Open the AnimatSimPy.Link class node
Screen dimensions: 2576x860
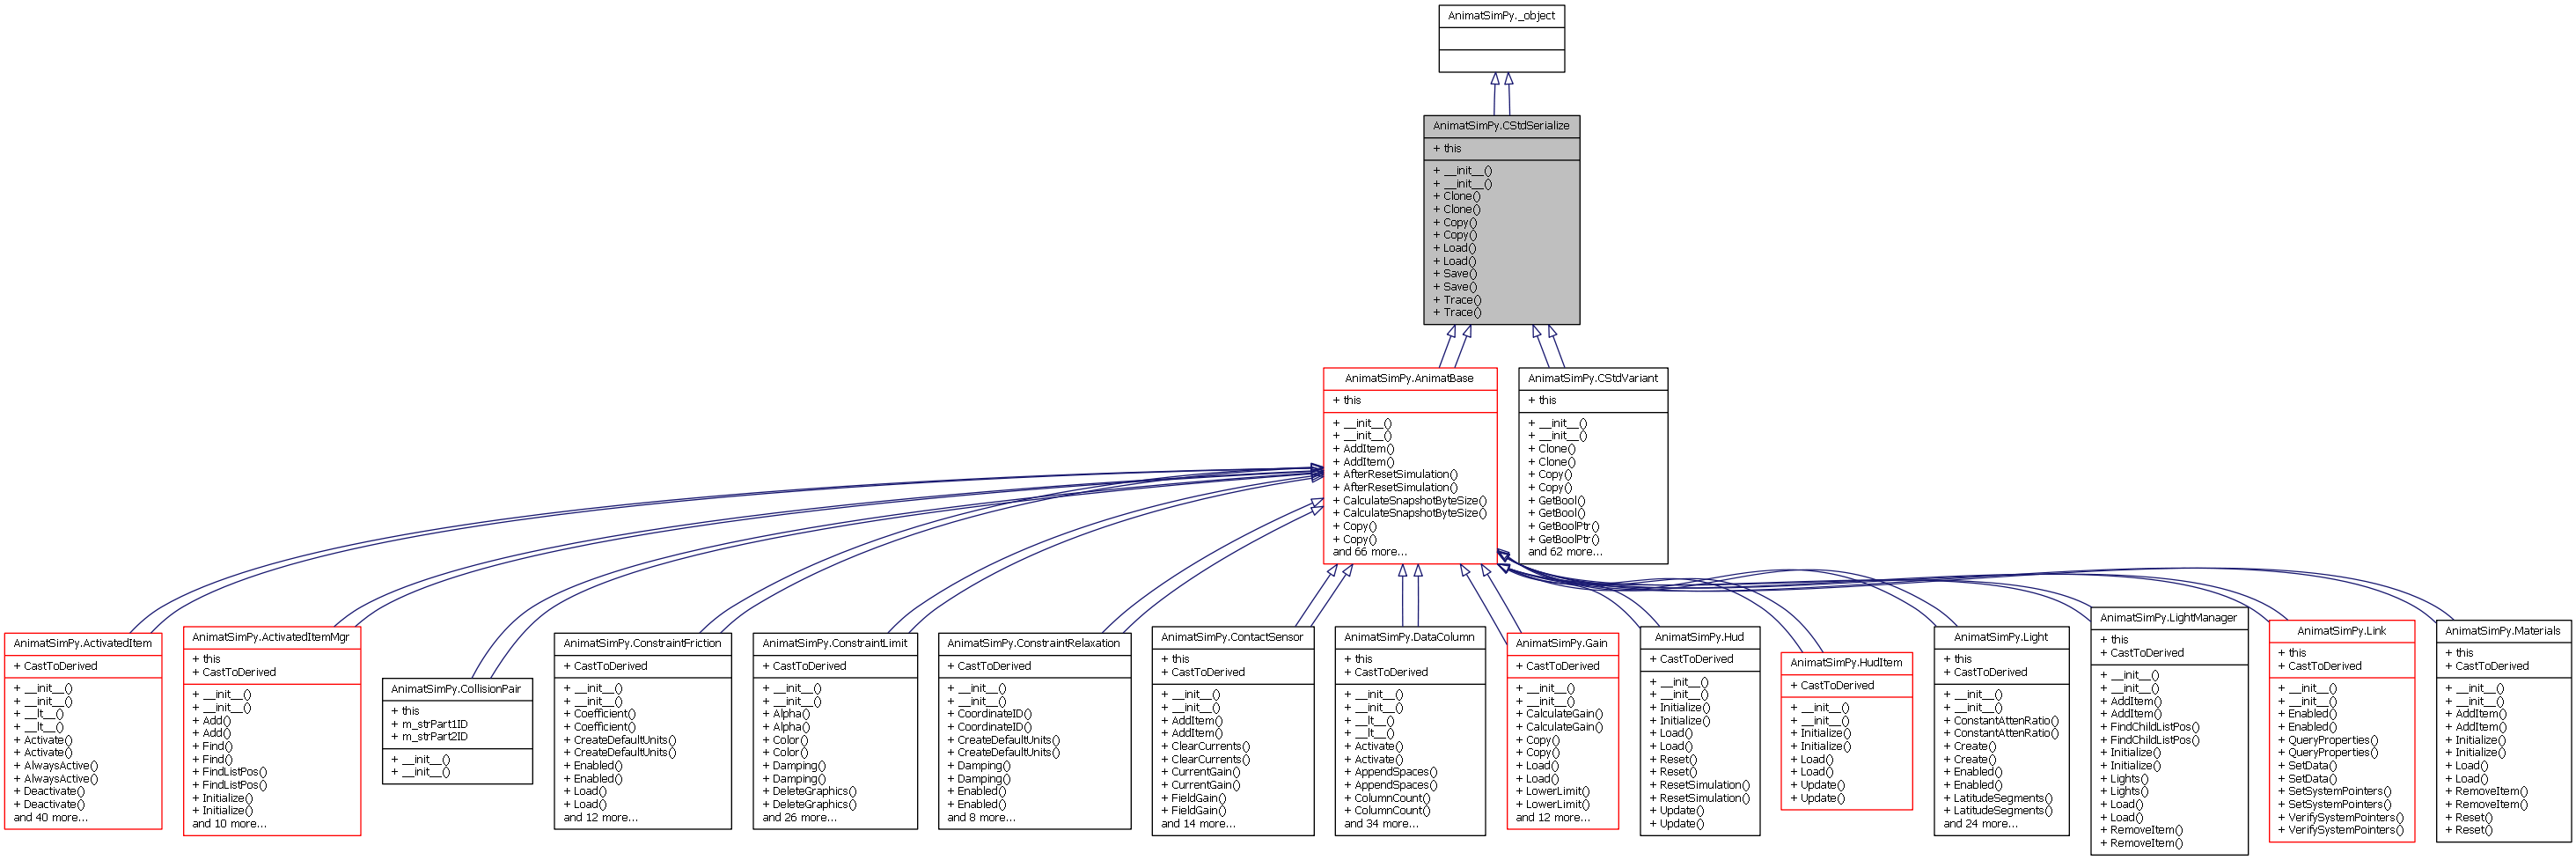coord(2341,731)
